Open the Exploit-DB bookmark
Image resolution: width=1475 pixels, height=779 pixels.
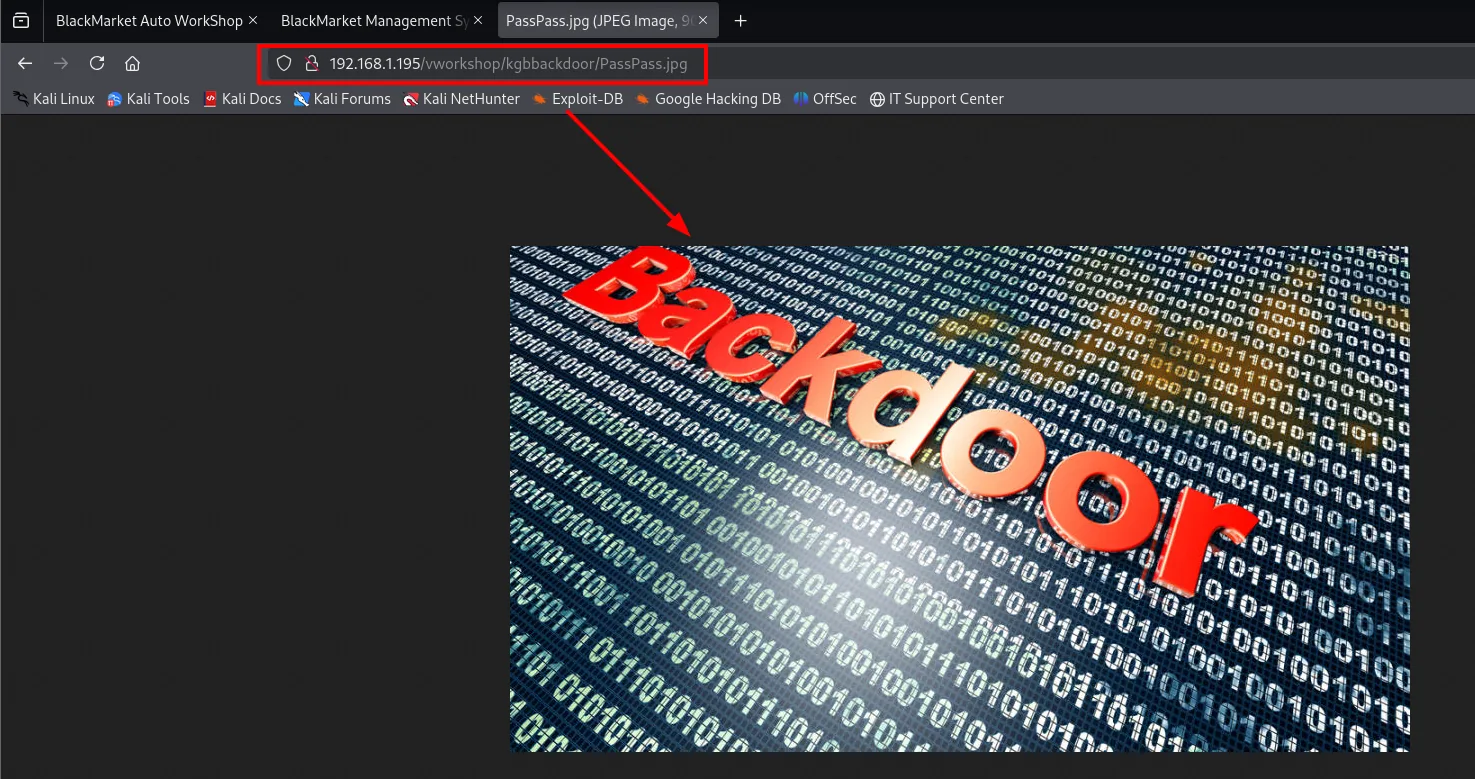click(578, 99)
